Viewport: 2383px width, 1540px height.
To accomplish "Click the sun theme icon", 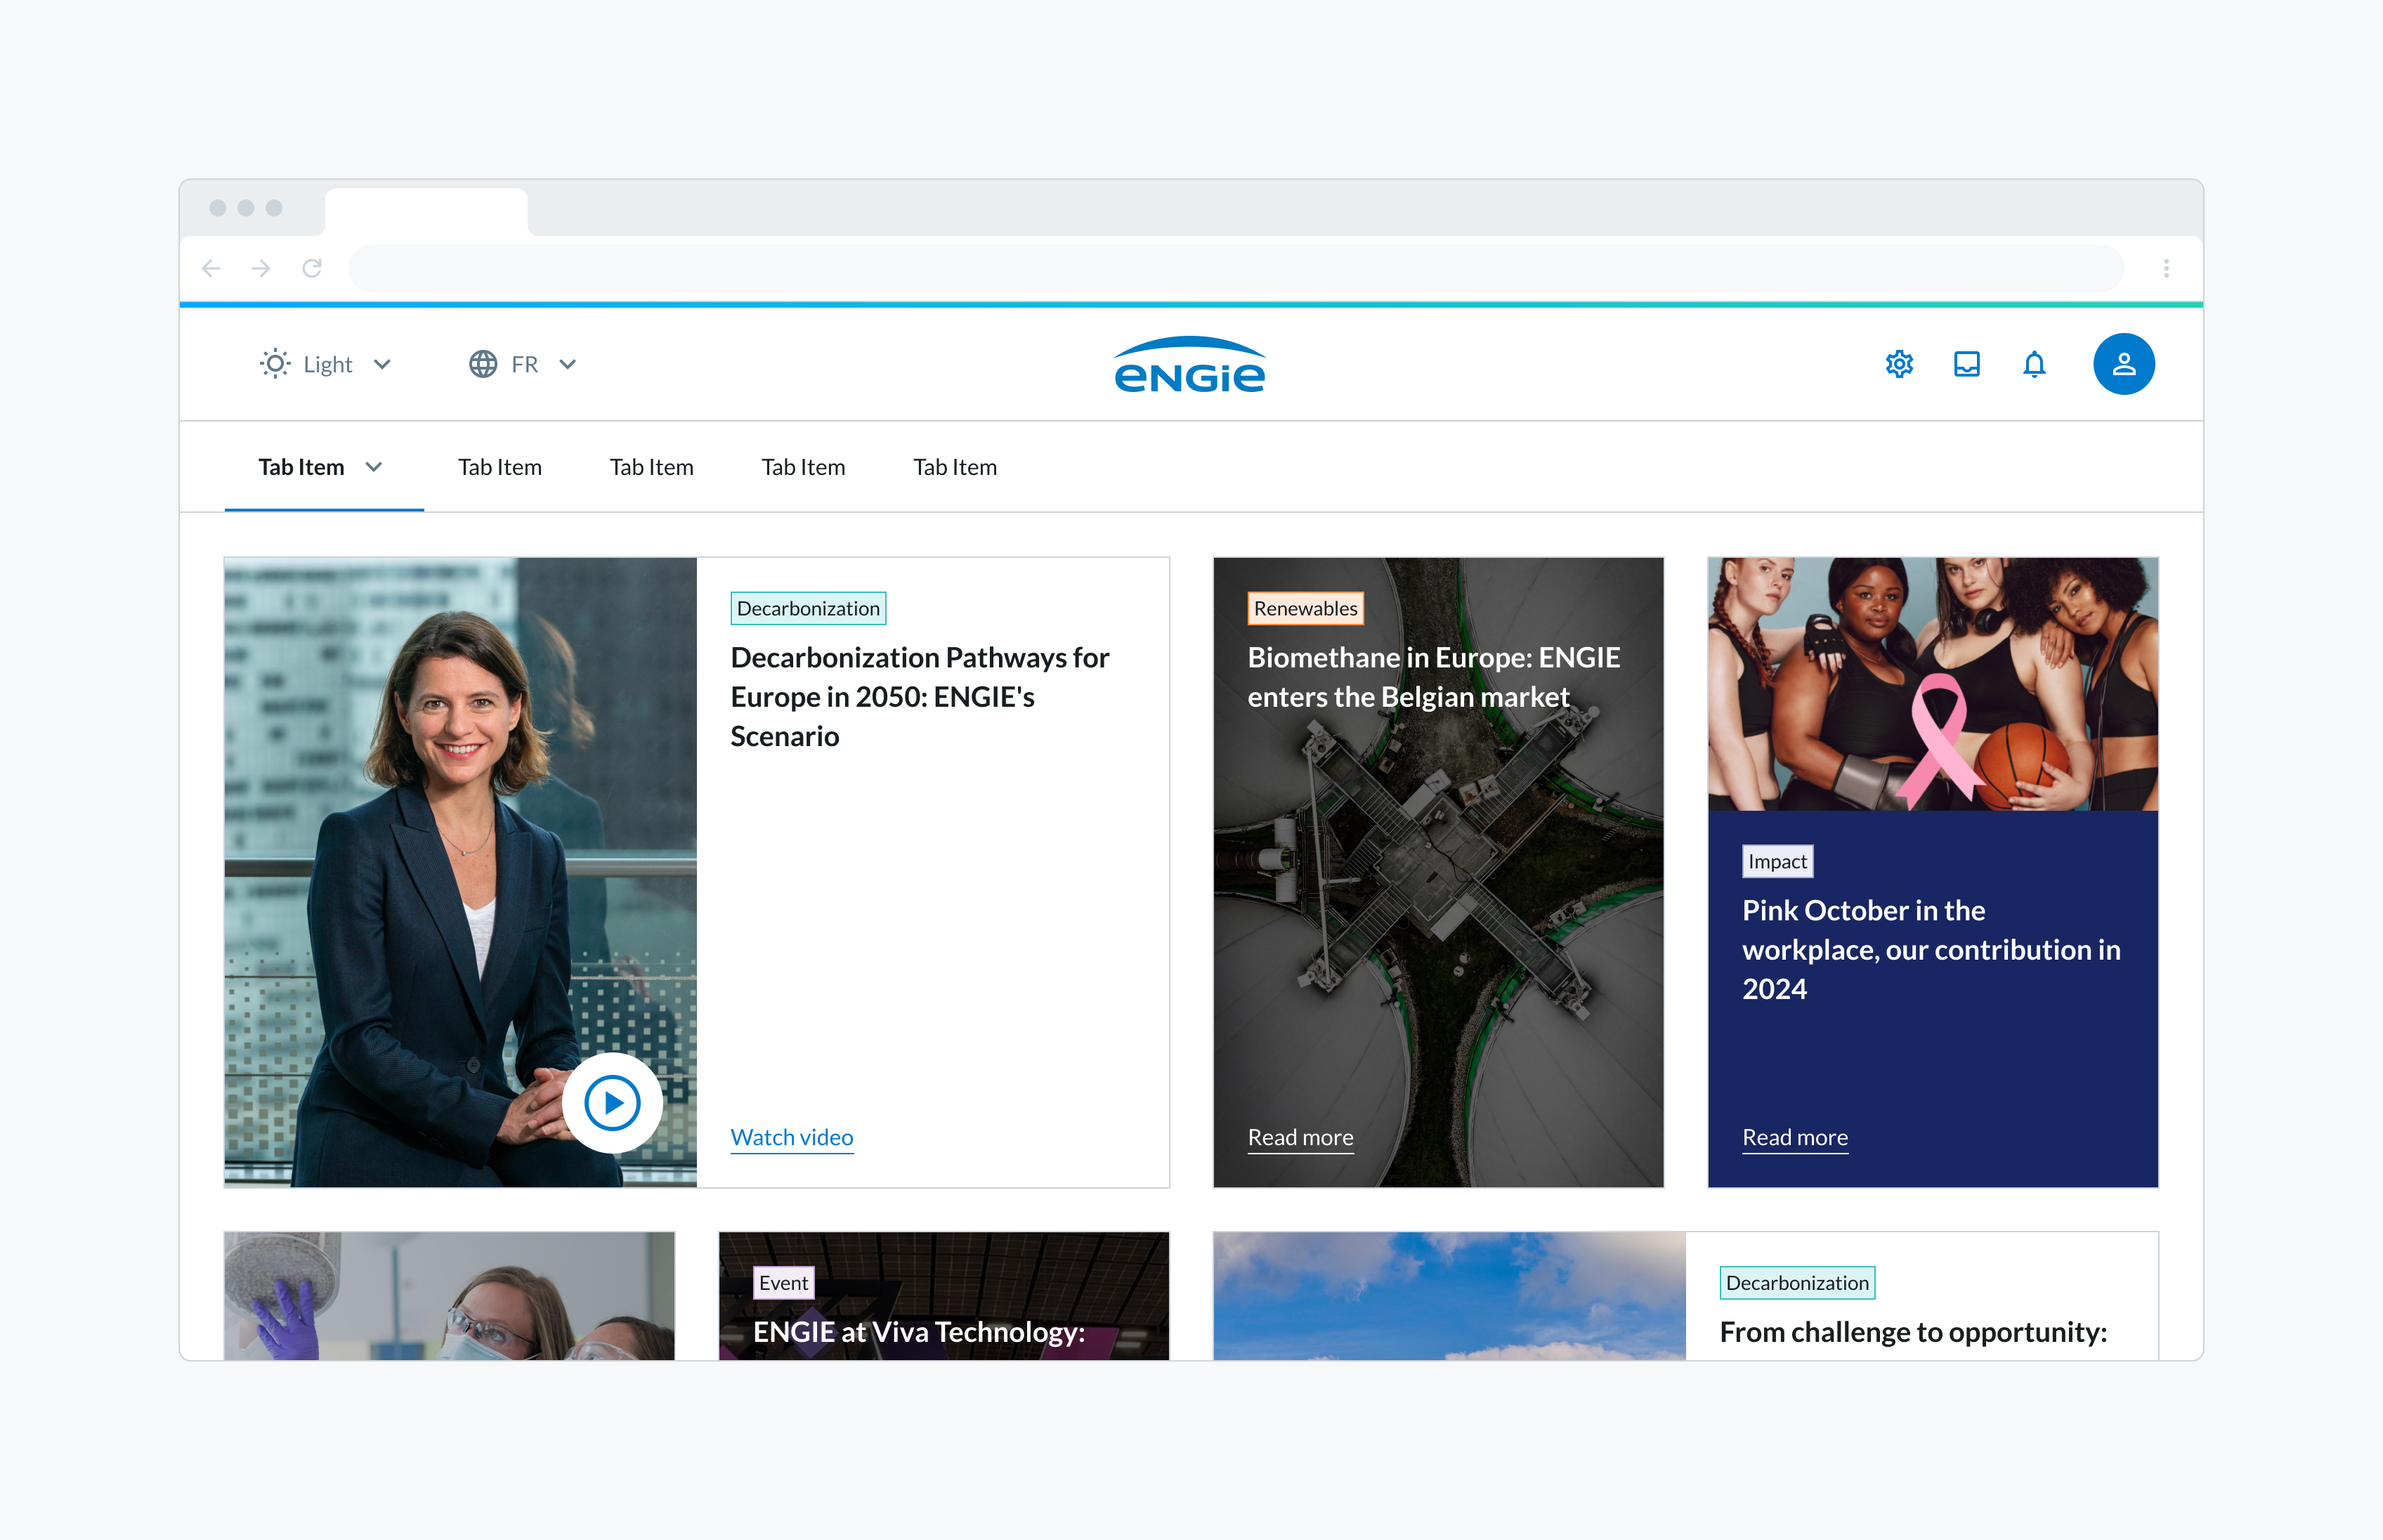I will pos(275,364).
